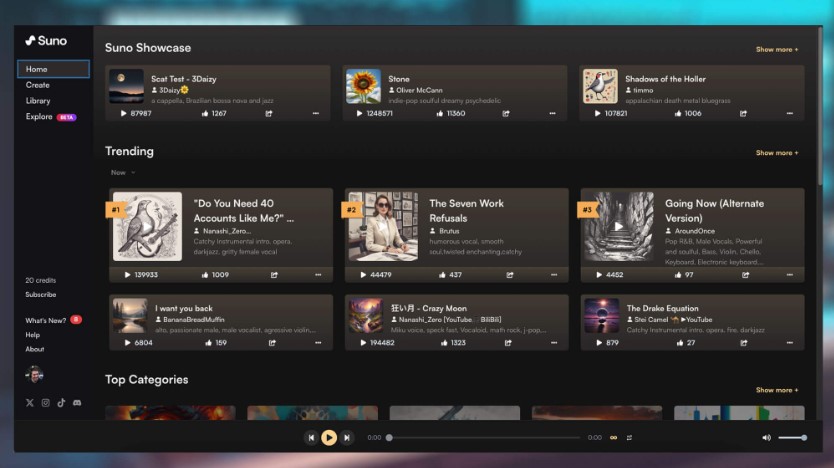
Task: Click the X (Twitter) icon in sidebar
Action: point(30,403)
